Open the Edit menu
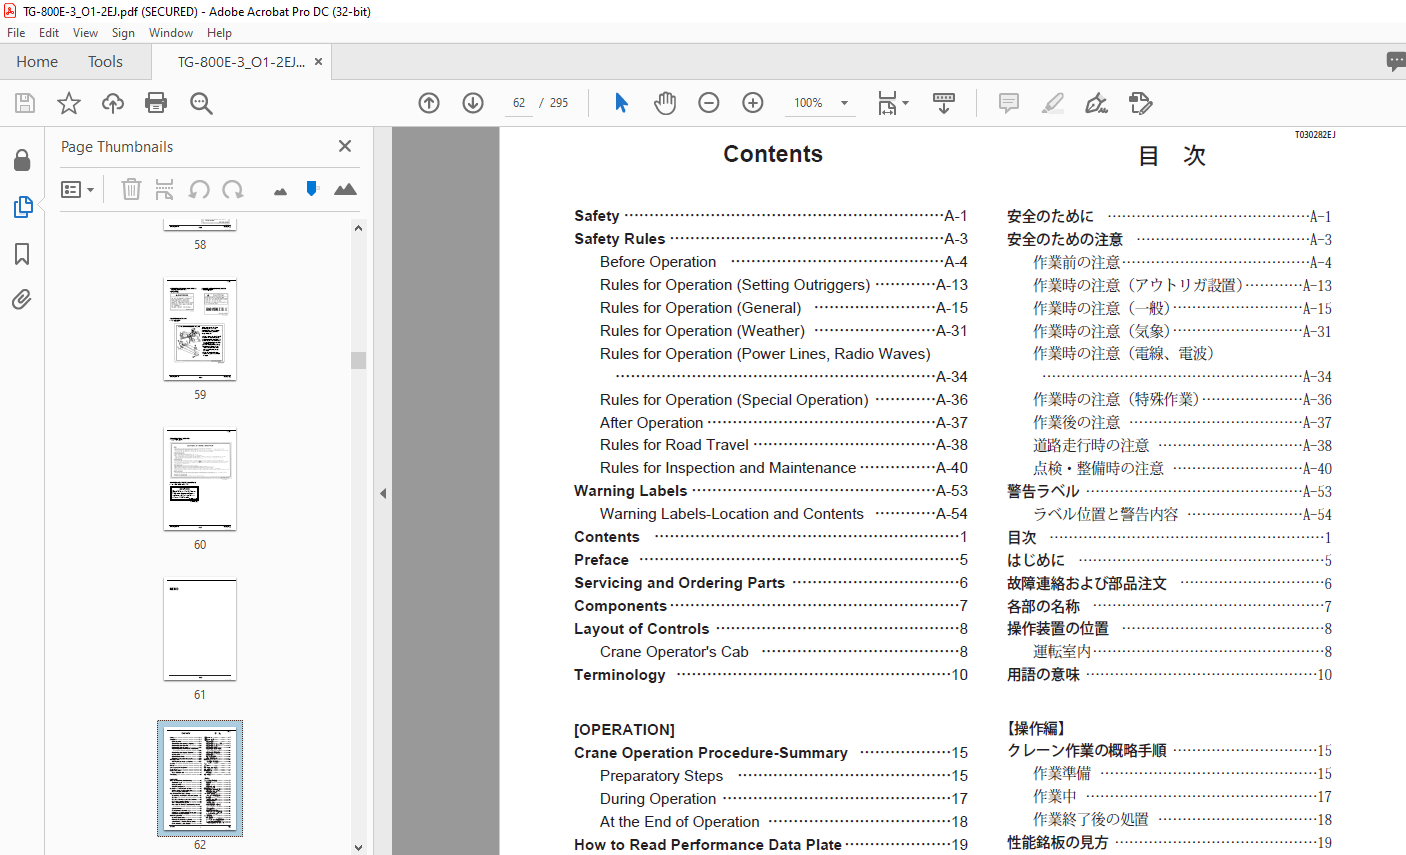Viewport: 1406px width, 855px height. (49, 33)
